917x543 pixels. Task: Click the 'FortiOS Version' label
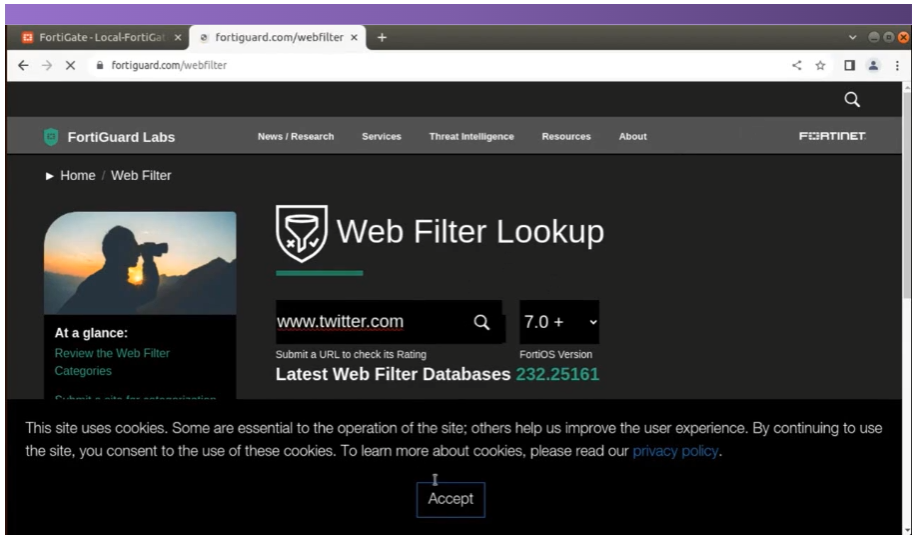[556, 355]
